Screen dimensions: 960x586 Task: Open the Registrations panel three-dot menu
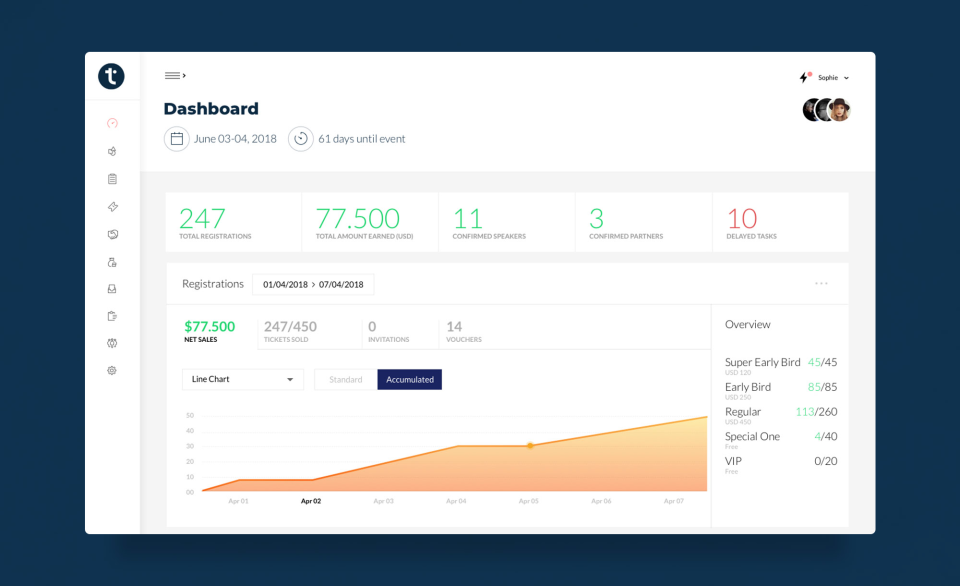click(821, 284)
